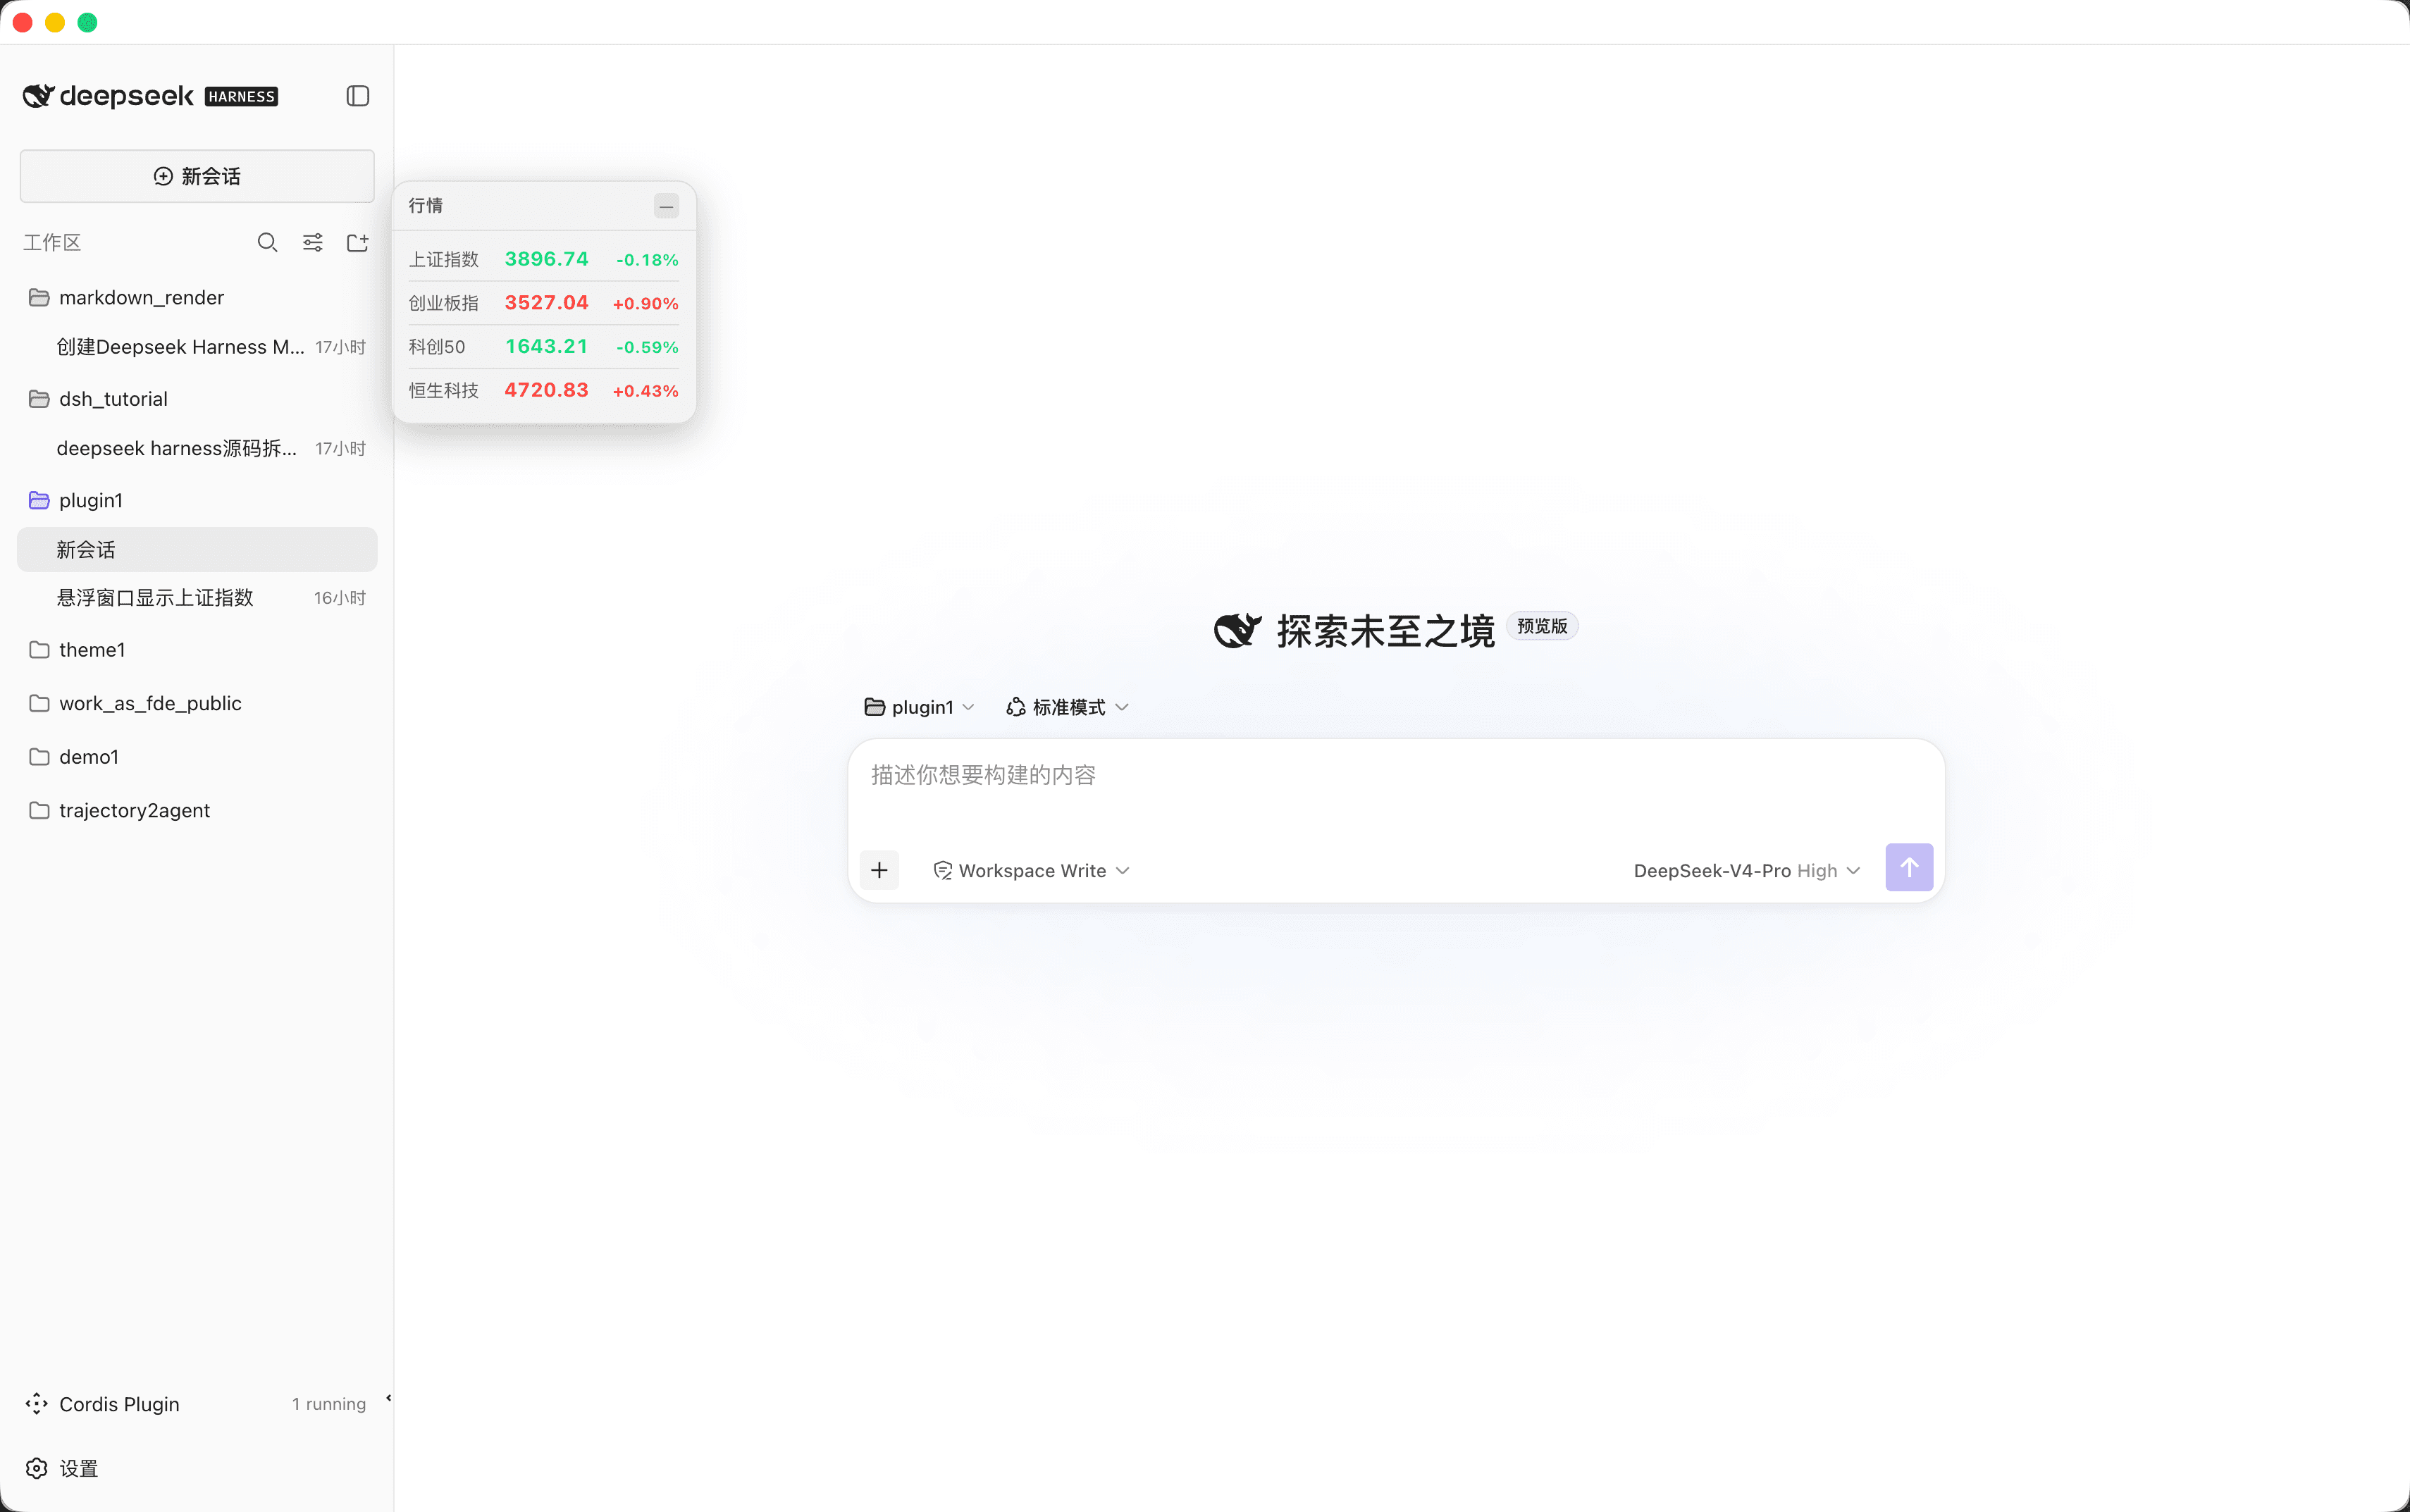Click the 上证指数 value 3896.74
The height and width of the screenshot is (1512, 2410).
(546, 259)
